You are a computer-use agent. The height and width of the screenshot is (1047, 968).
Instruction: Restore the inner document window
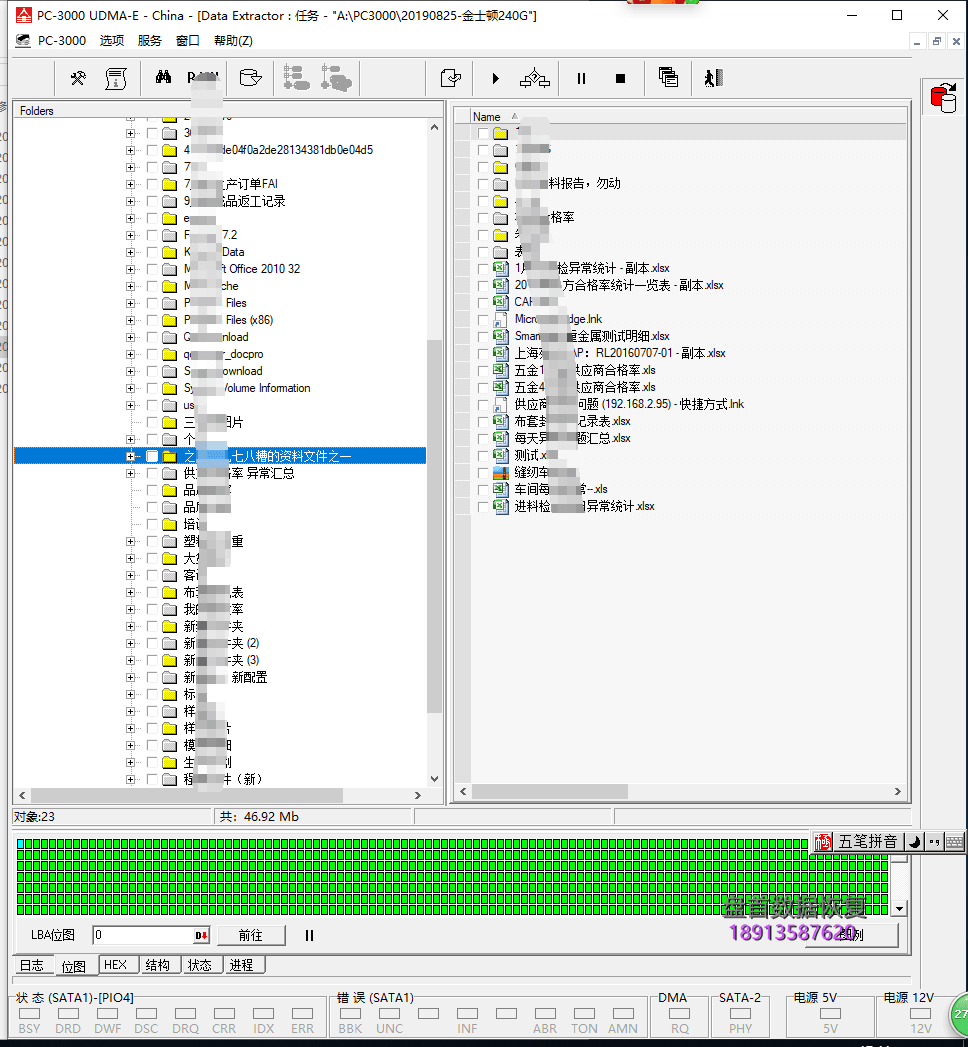(x=937, y=41)
